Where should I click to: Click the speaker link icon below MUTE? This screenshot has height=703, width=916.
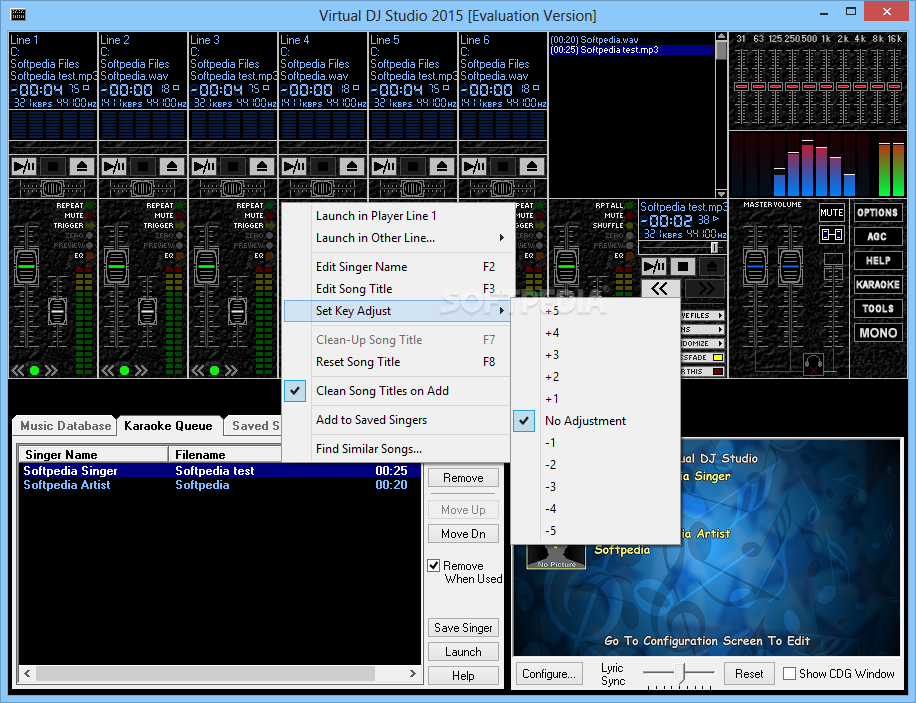click(x=831, y=235)
